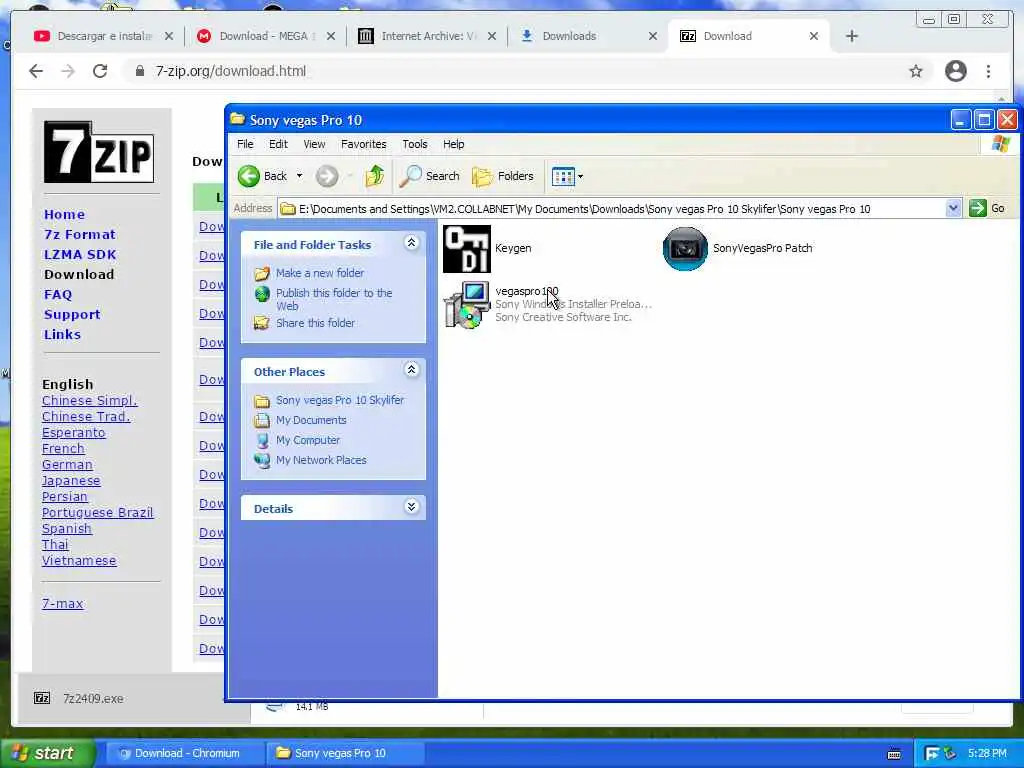
Task: Click the green Go button
Action: (987, 208)
